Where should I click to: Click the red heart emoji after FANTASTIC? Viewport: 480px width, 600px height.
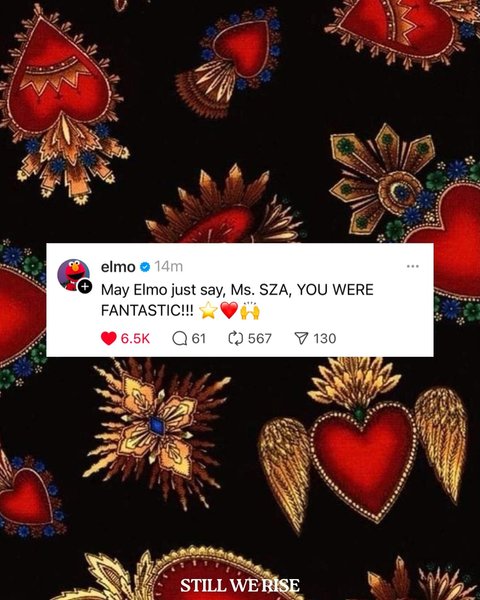point(229,310)
